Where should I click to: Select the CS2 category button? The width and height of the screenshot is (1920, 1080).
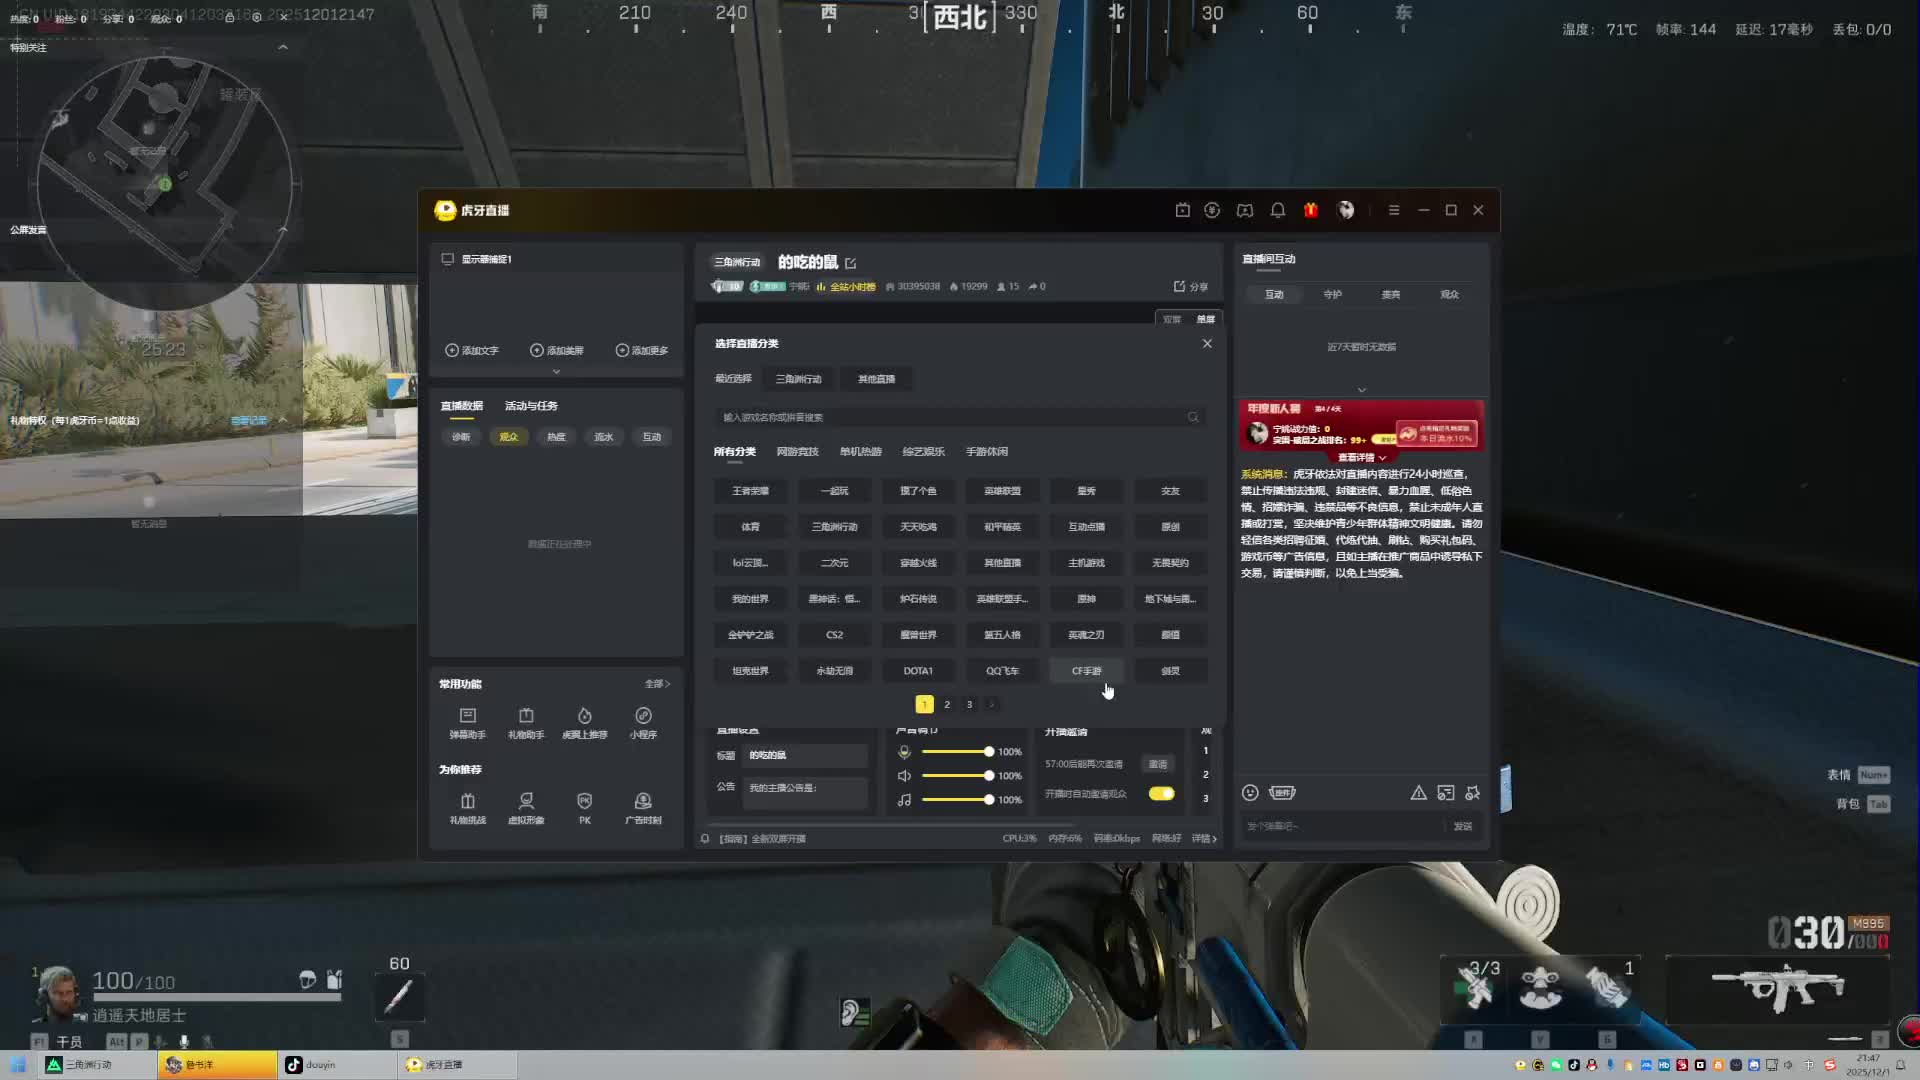pyautogui.click(x=834, y=635)
